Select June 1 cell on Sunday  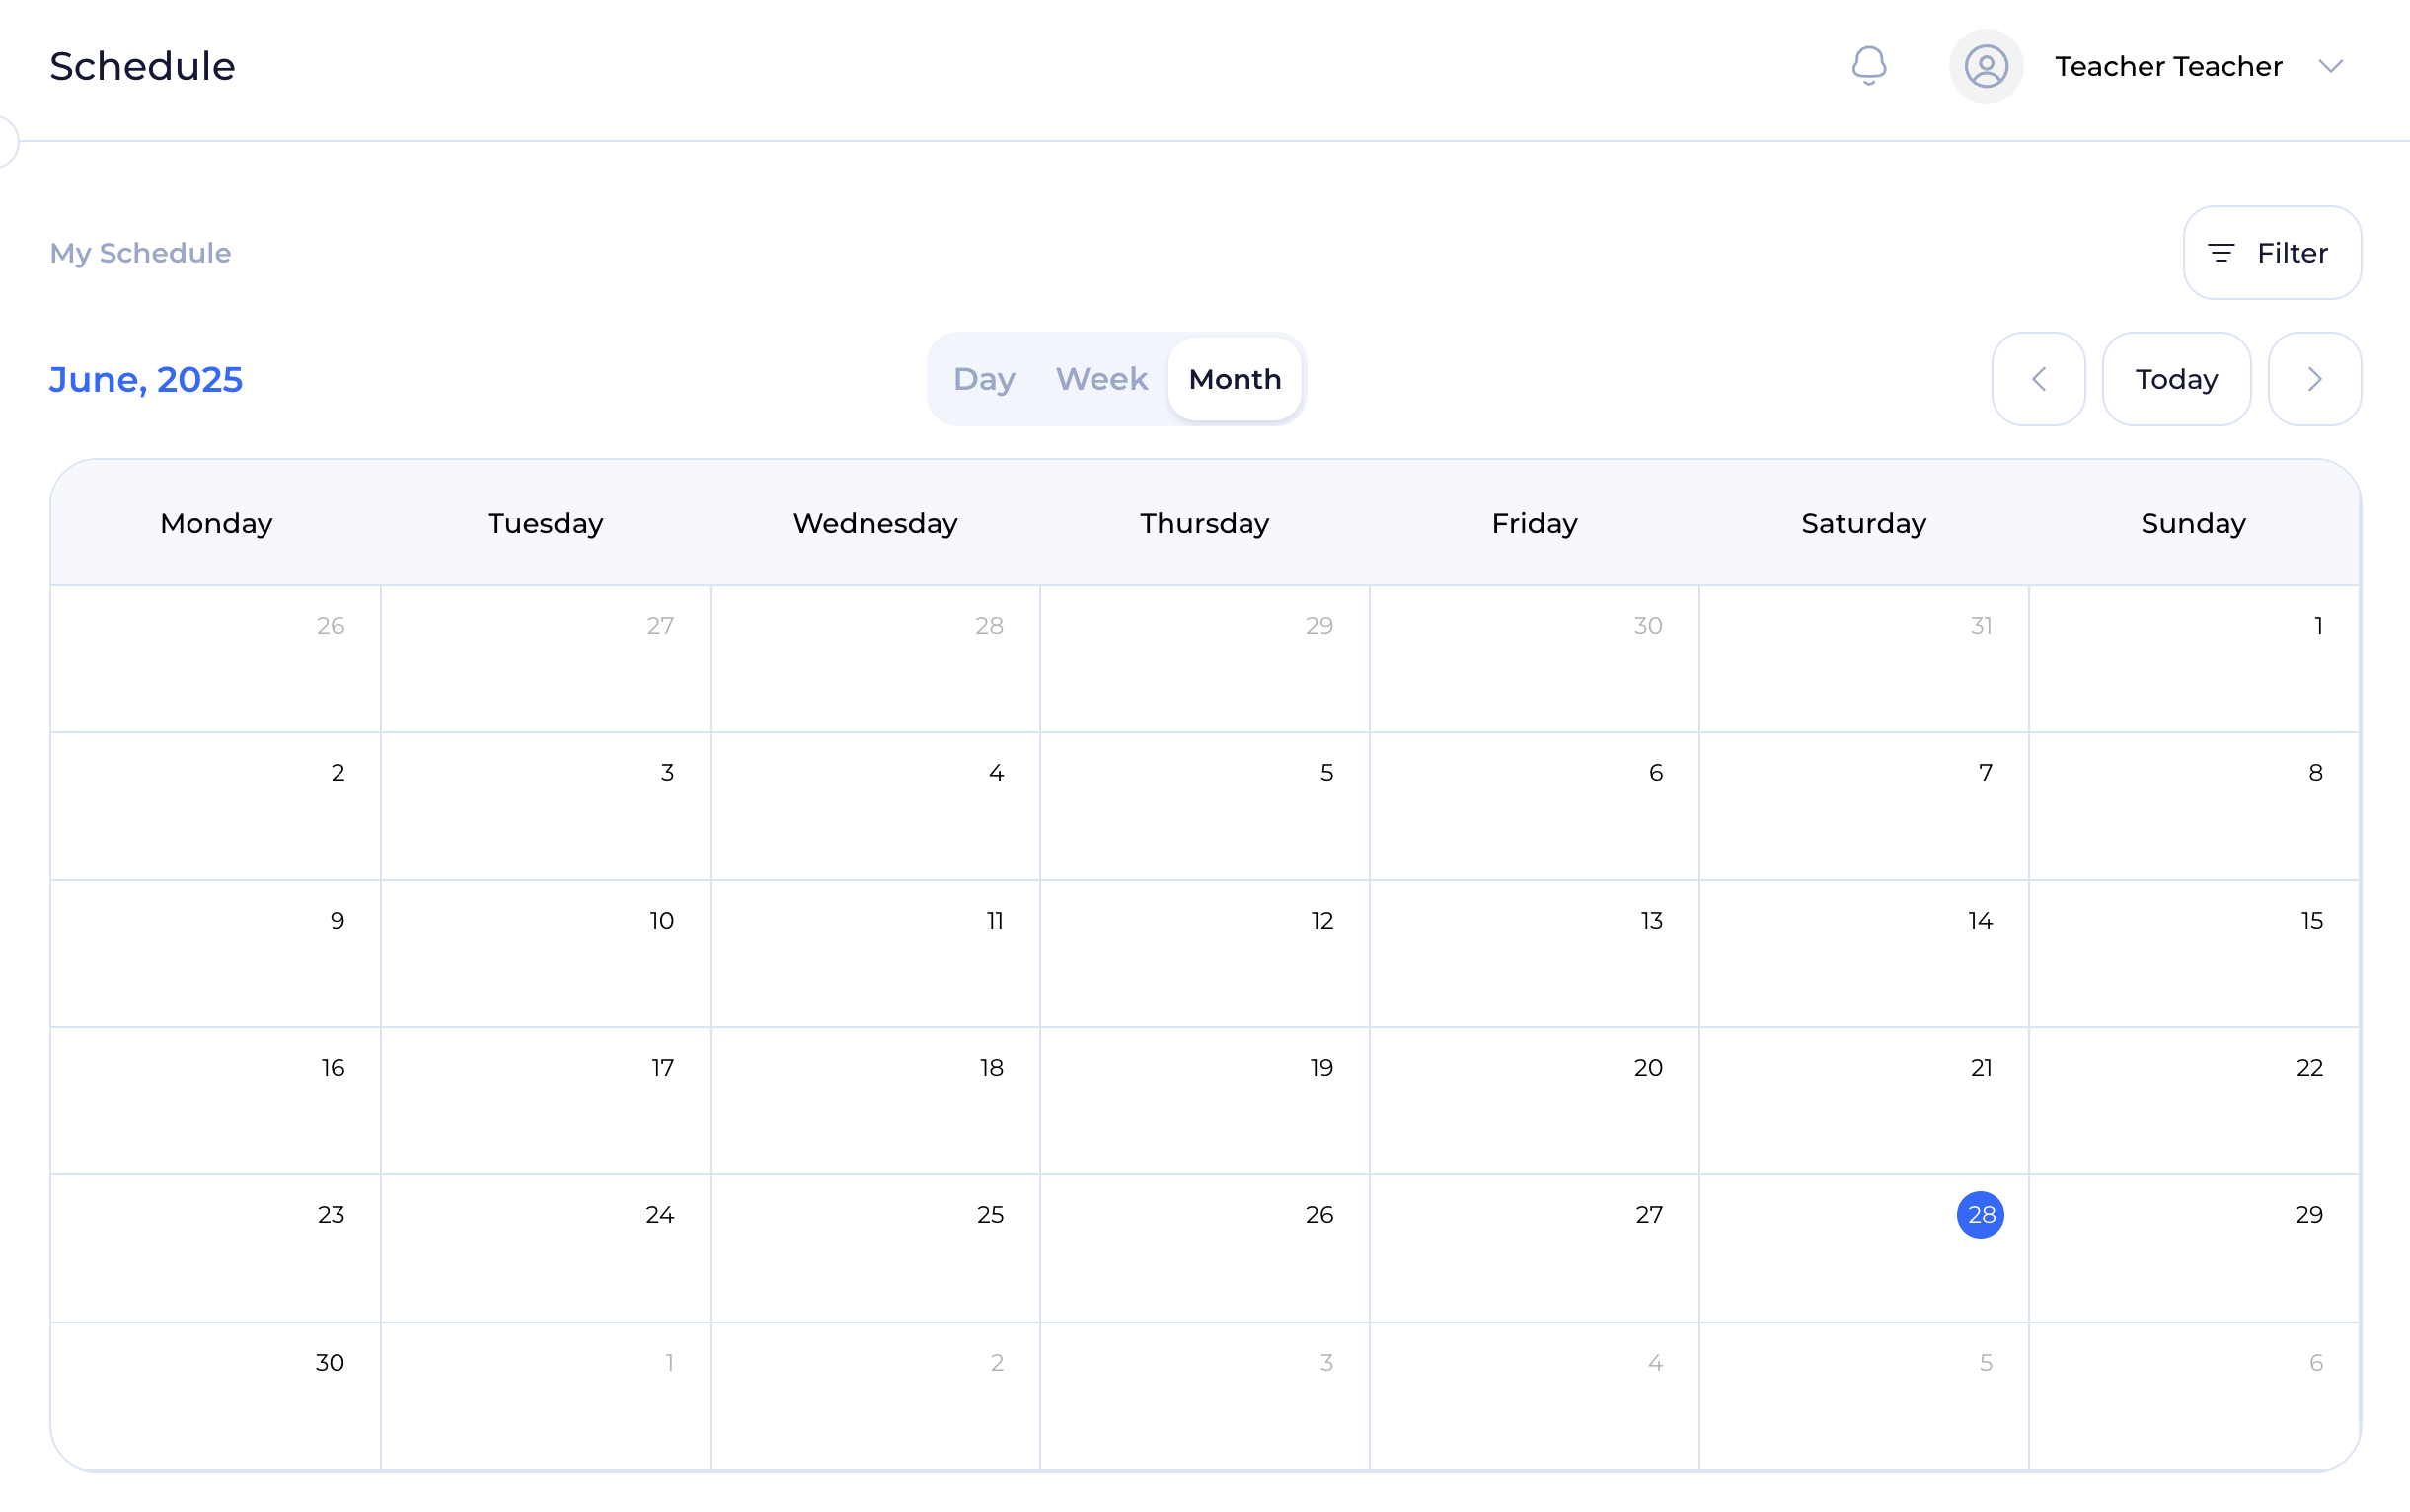coord(2194,660)
